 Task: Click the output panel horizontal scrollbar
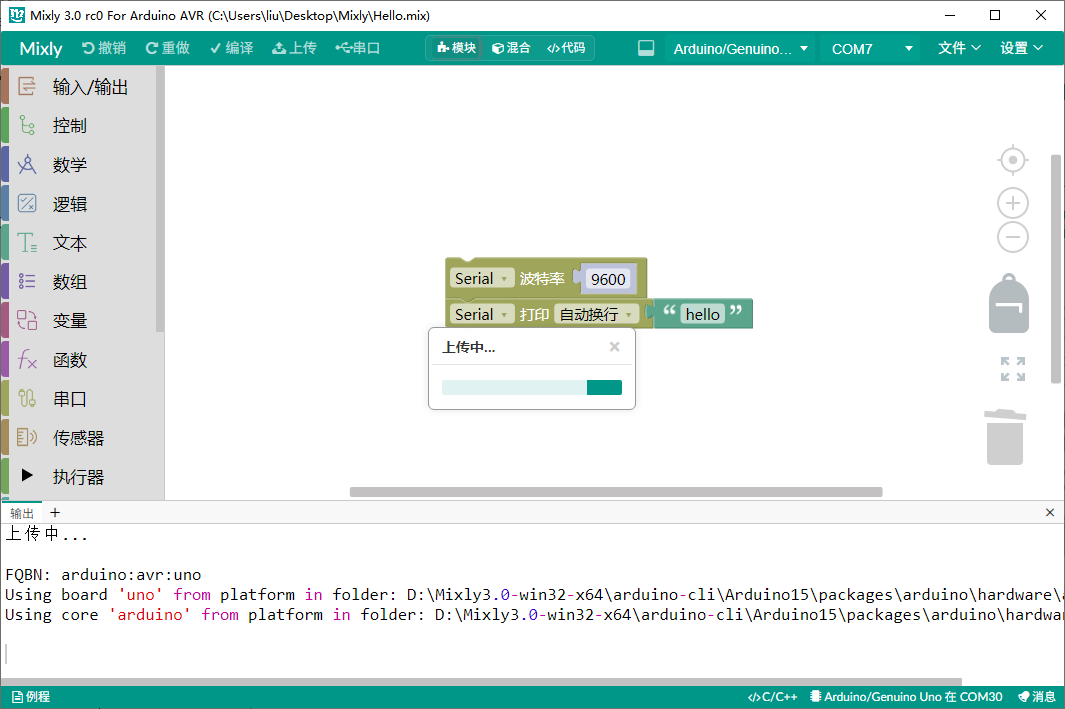coord(482,682)
